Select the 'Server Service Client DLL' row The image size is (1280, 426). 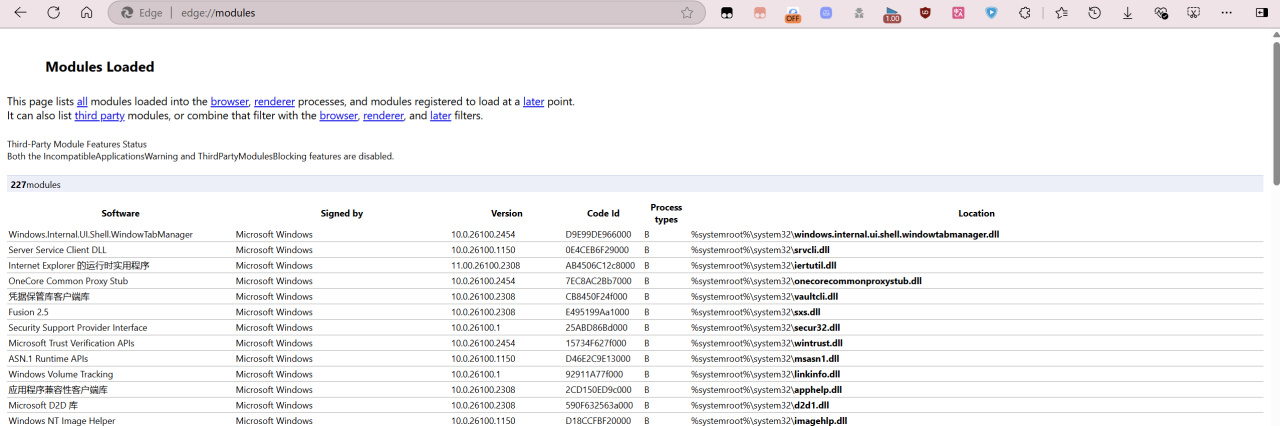pyautogui.click(x=635, y=250)
